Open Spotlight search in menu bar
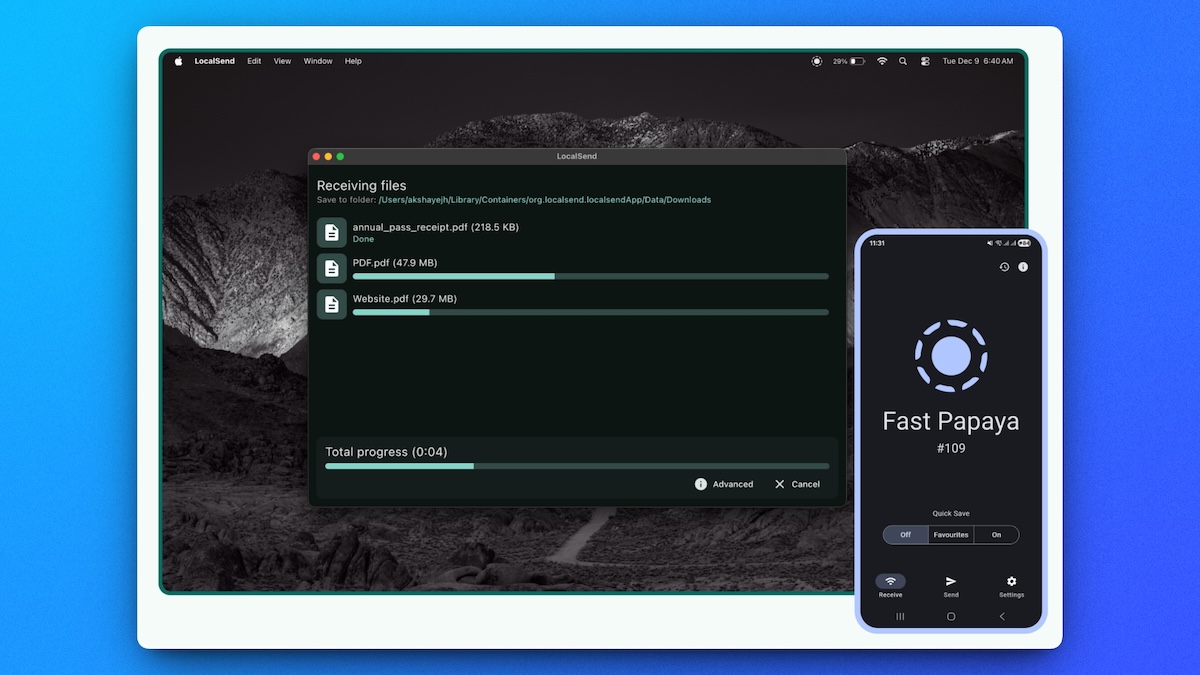1200x675 pixels. point(903,61)
